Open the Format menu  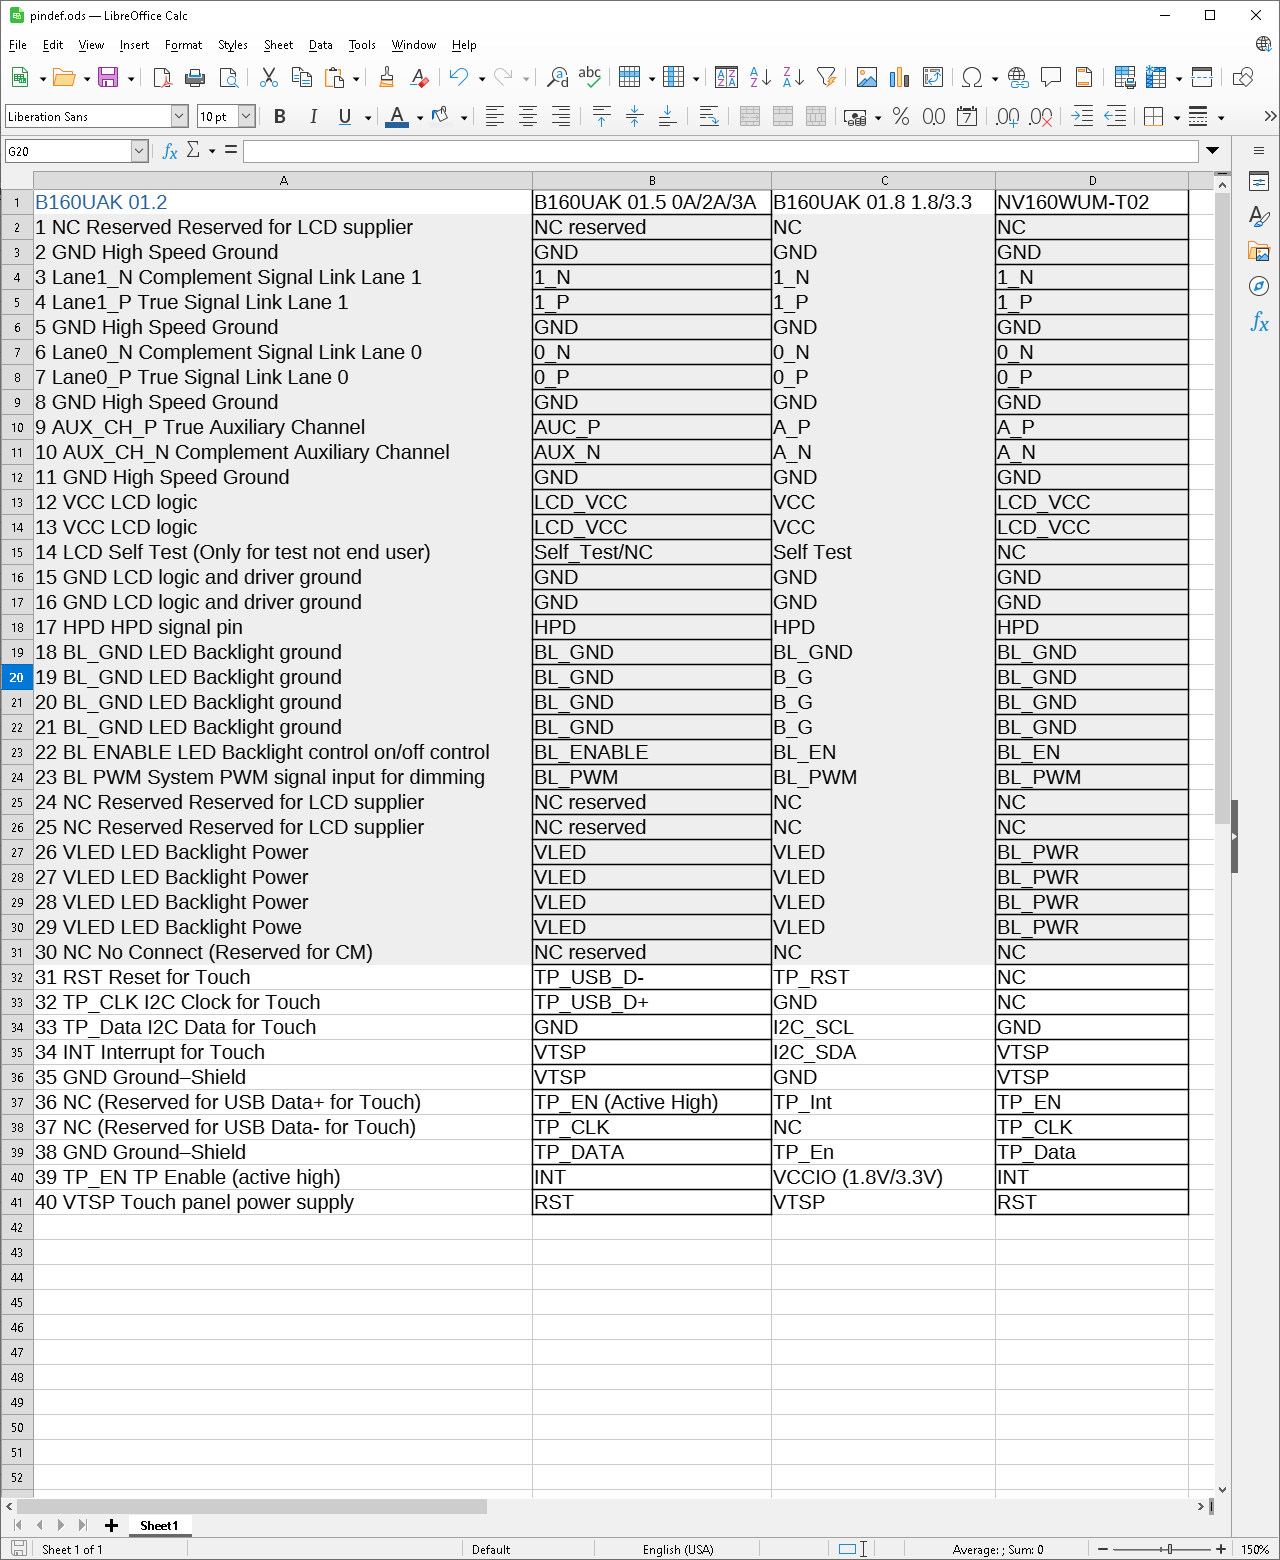(184, 45)
